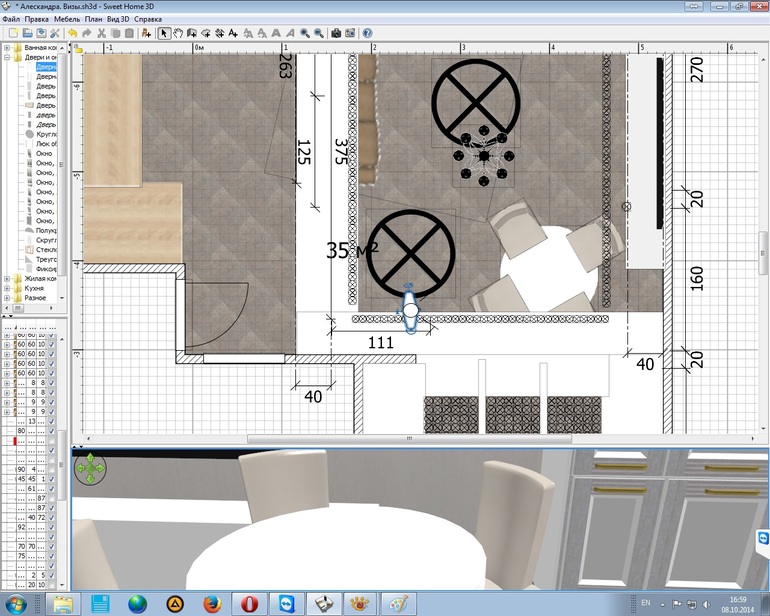Image resolution: width=770 pixels, height=616 pixels.
Task: Click the EN language indicator
Action: coord(645,603)
